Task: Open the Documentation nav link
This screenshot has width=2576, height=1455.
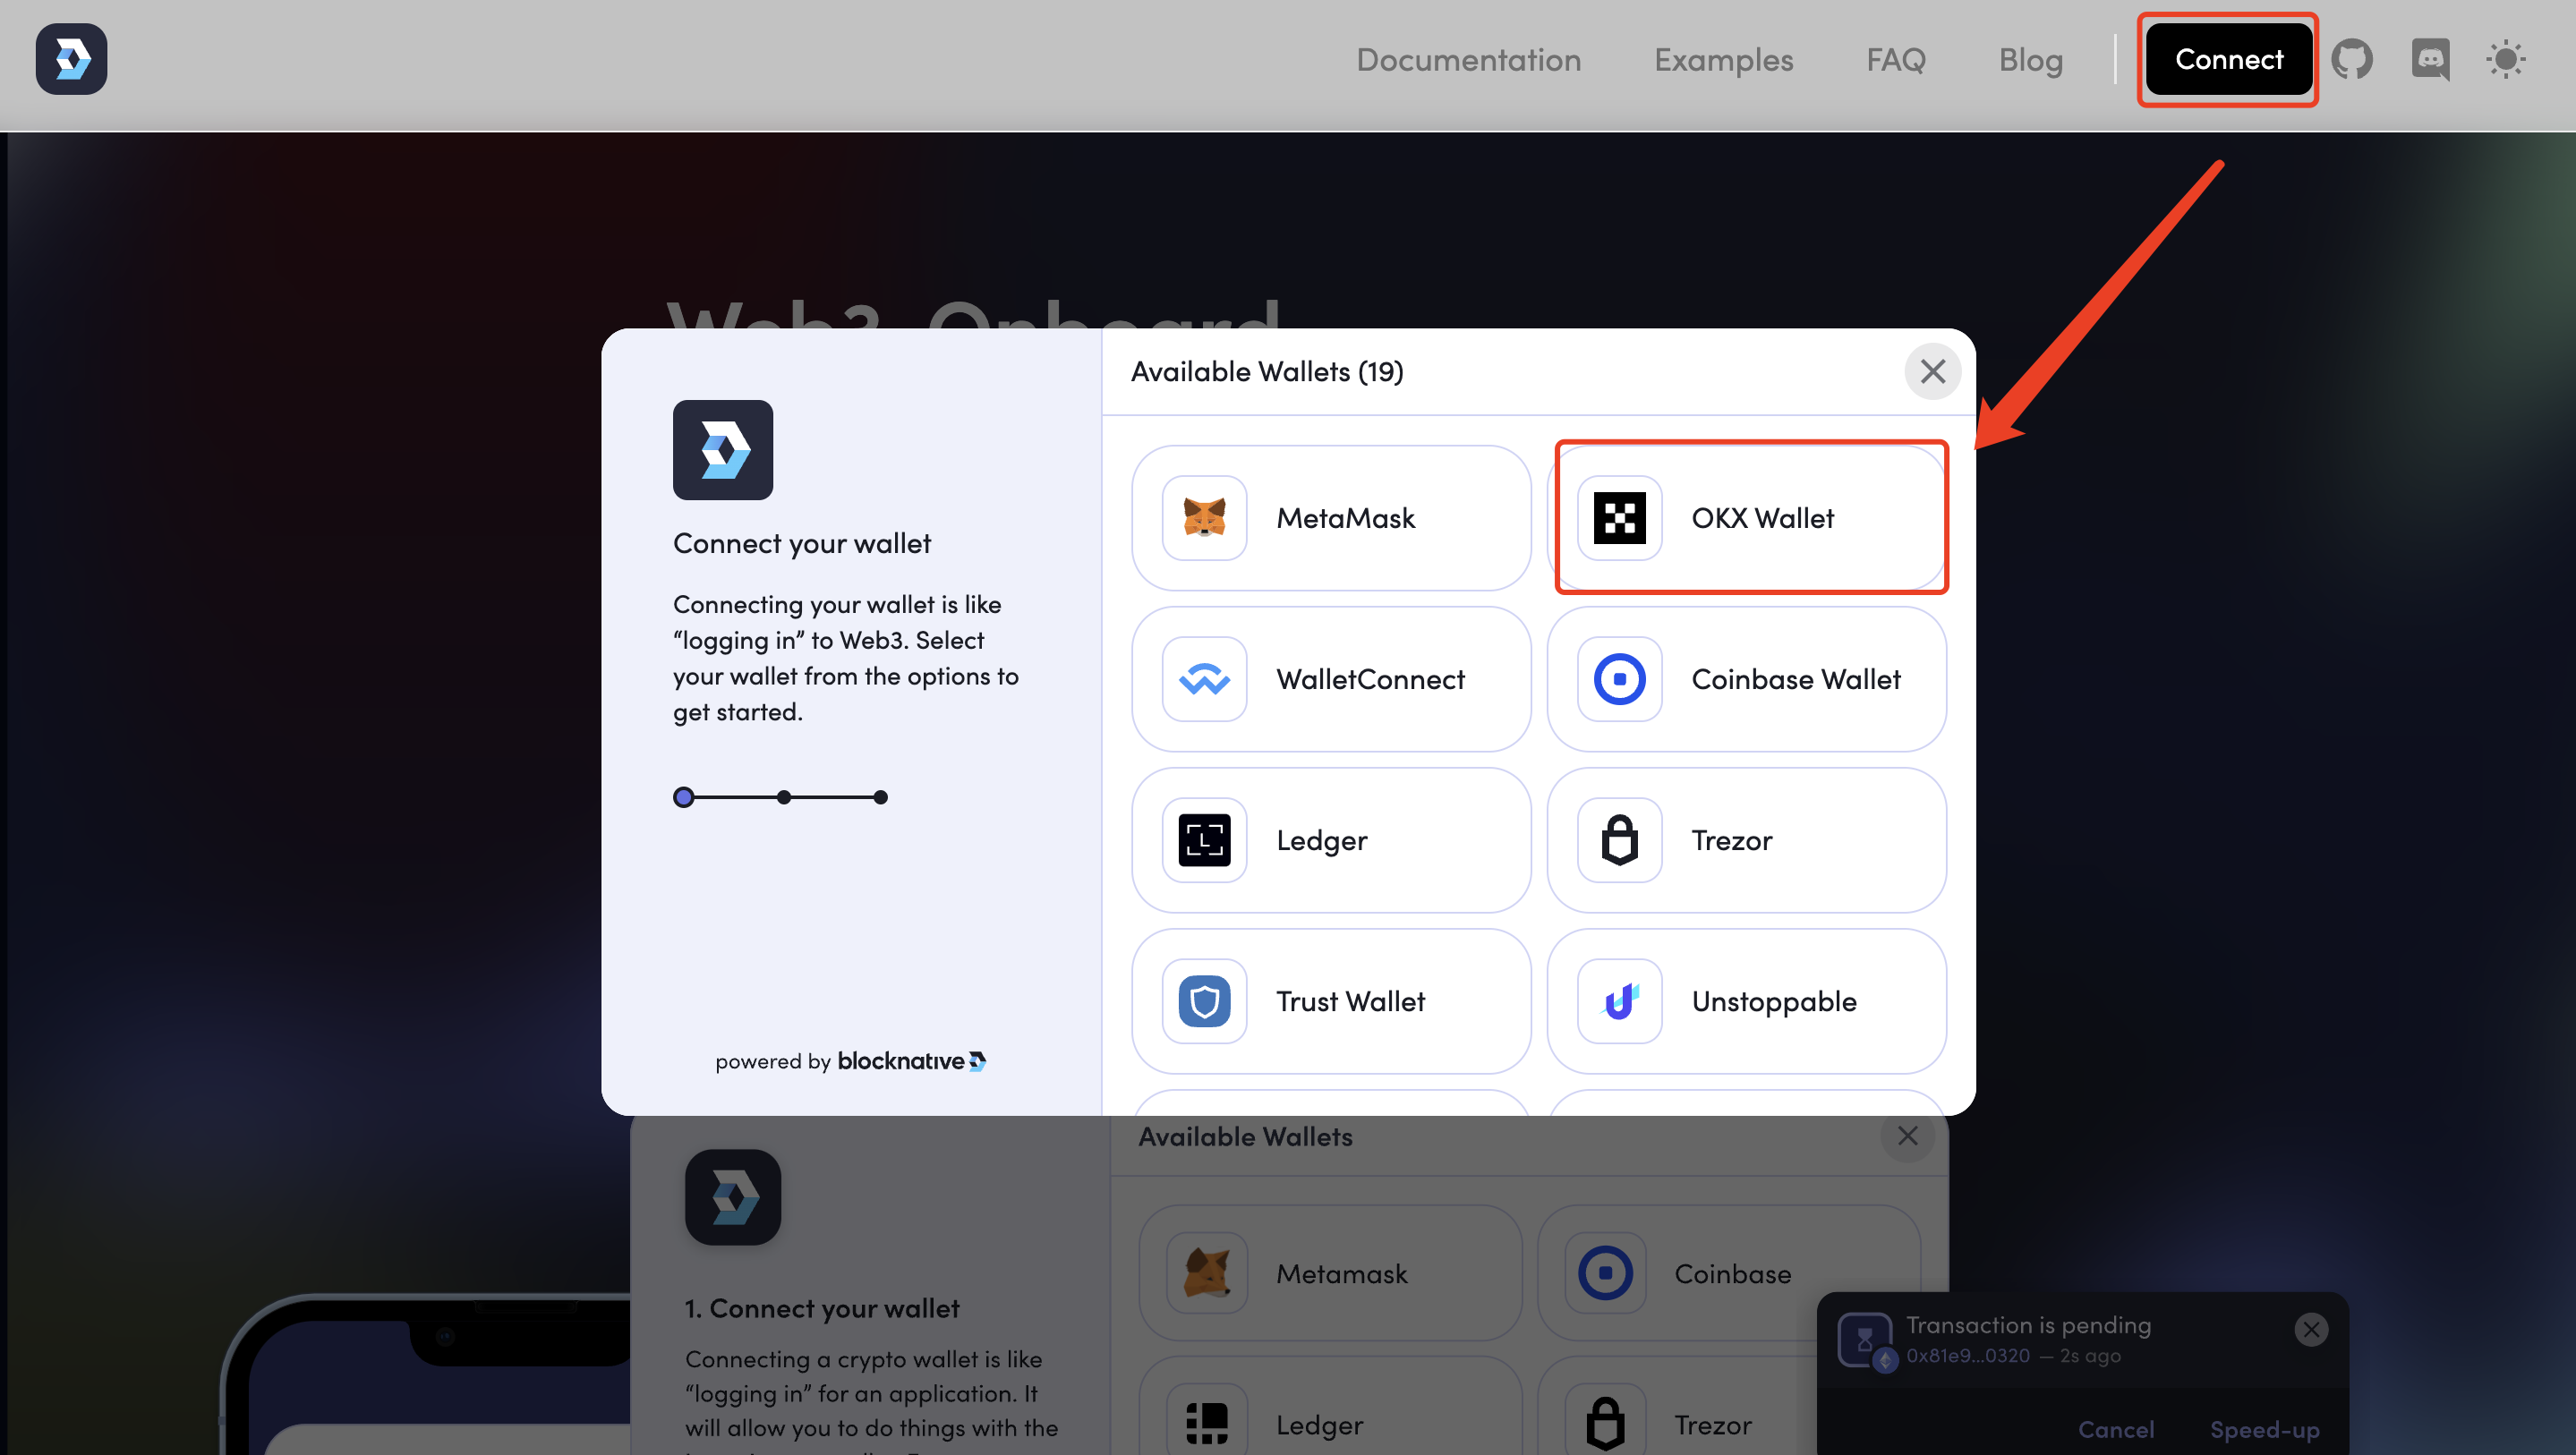Action: click(x=1468, y=60)
